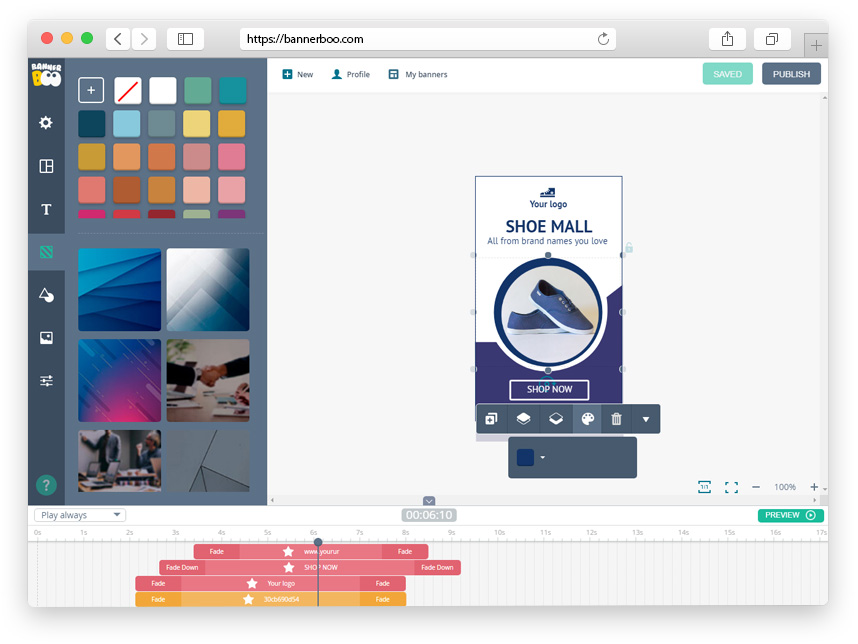858x644 pixels.
Task: Click the bring layer forward icon
Action: tap(523, 419)
